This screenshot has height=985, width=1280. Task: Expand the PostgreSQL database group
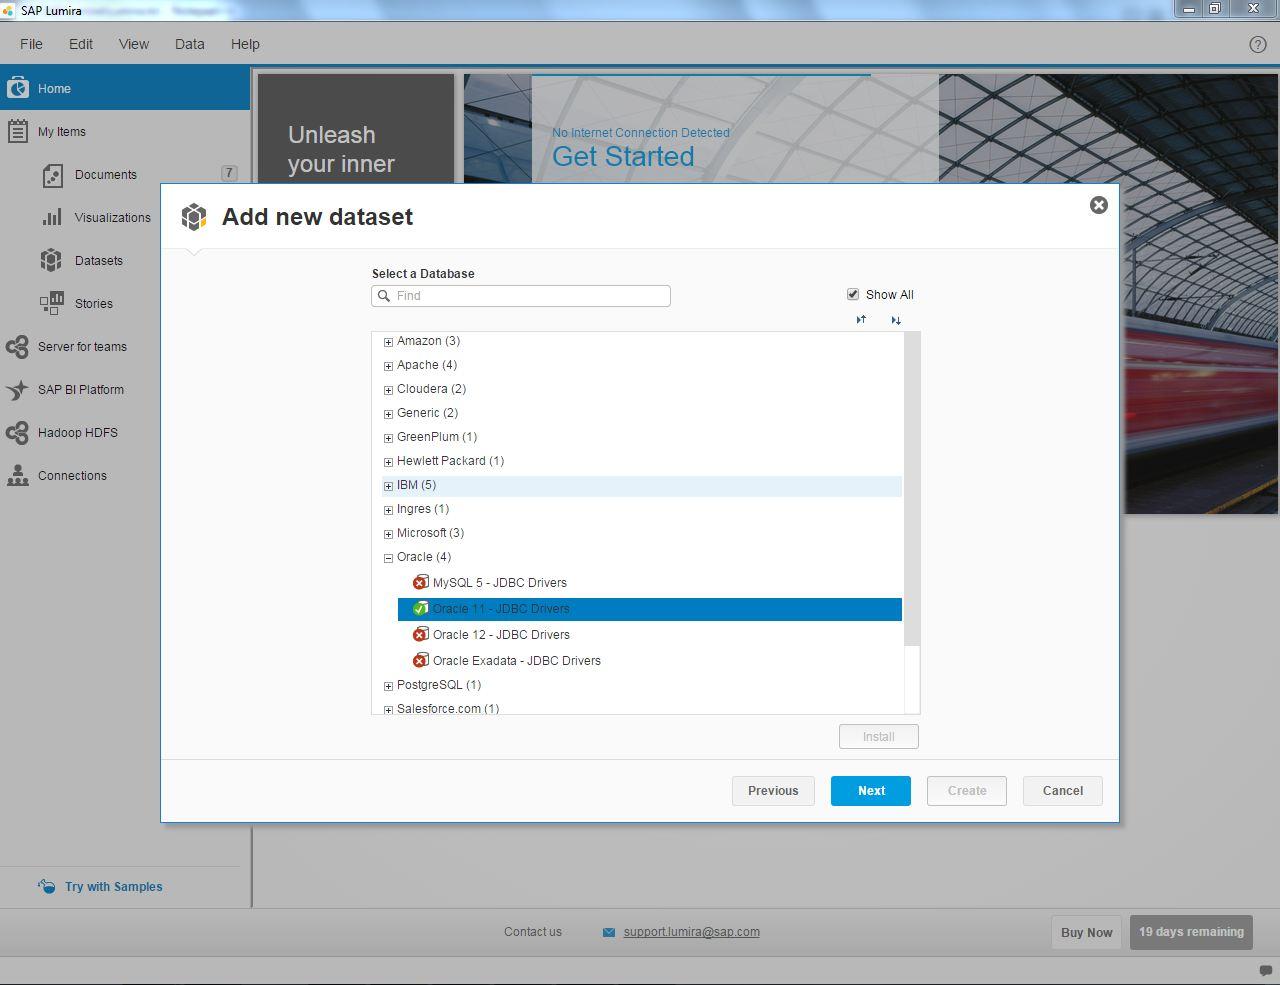388,686
